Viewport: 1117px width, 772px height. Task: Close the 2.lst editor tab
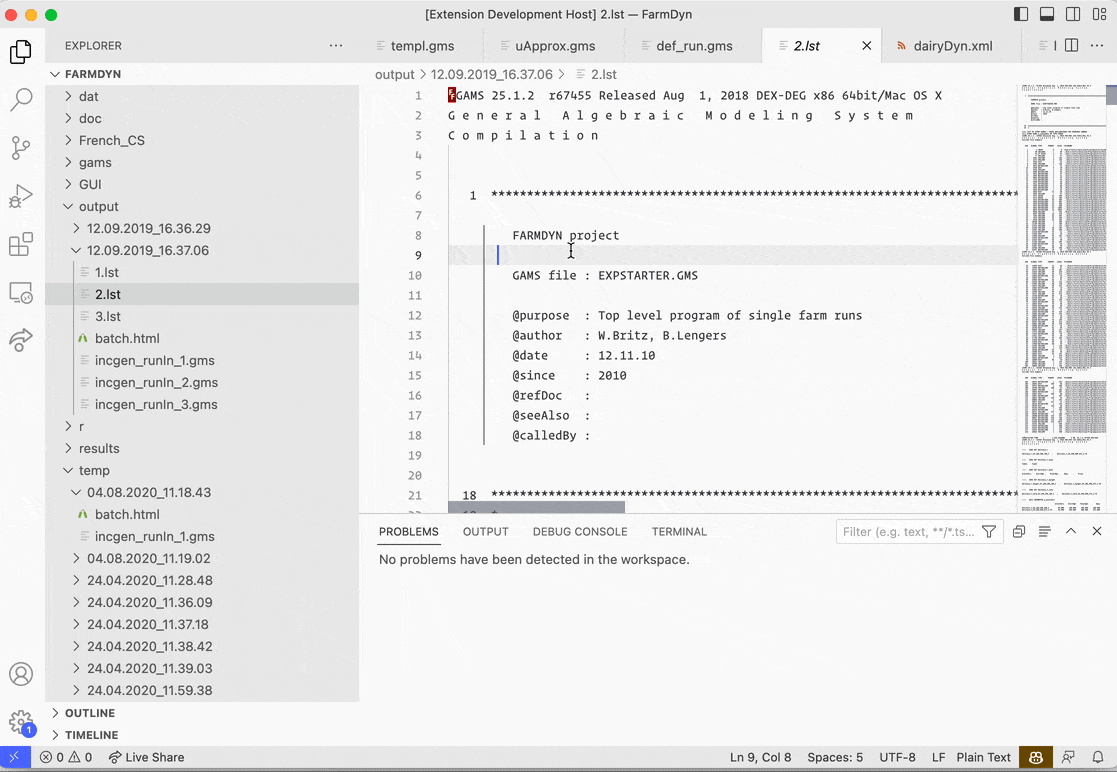click(x=867, y=46)
